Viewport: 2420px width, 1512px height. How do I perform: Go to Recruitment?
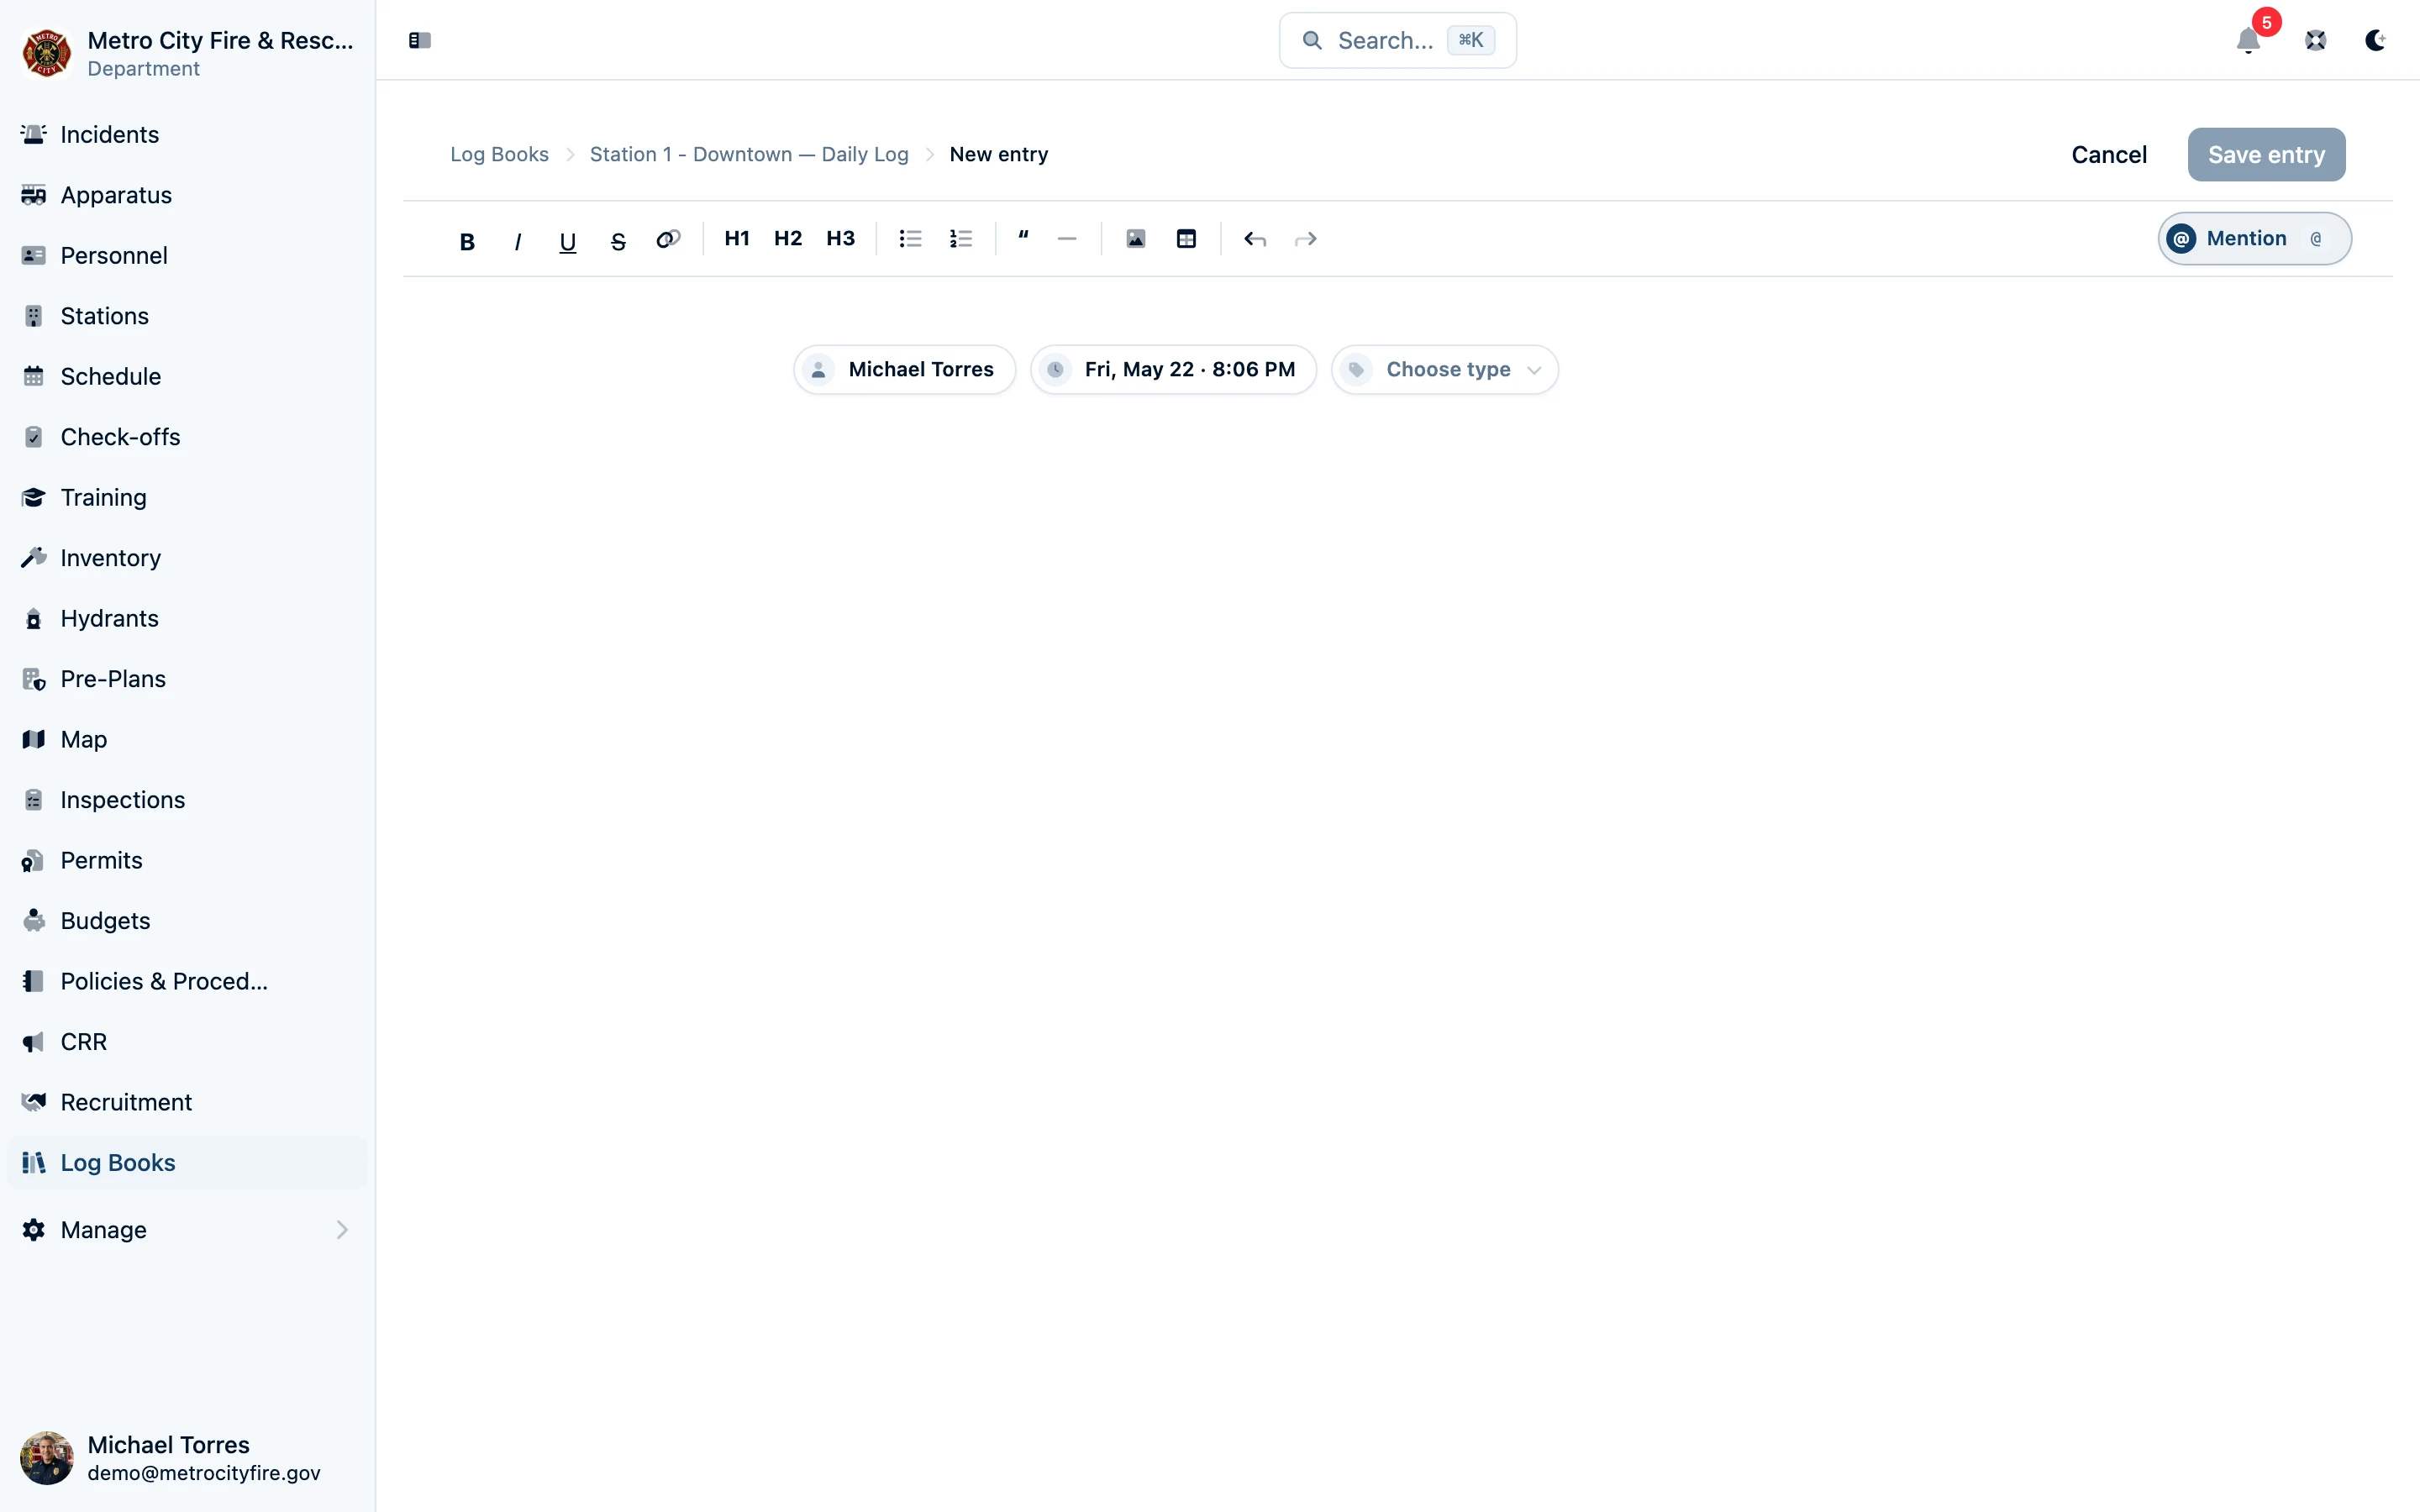187,1103
